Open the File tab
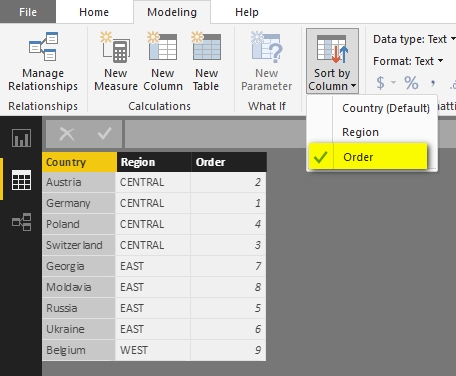The image size is (456, 376). [28, 12]
